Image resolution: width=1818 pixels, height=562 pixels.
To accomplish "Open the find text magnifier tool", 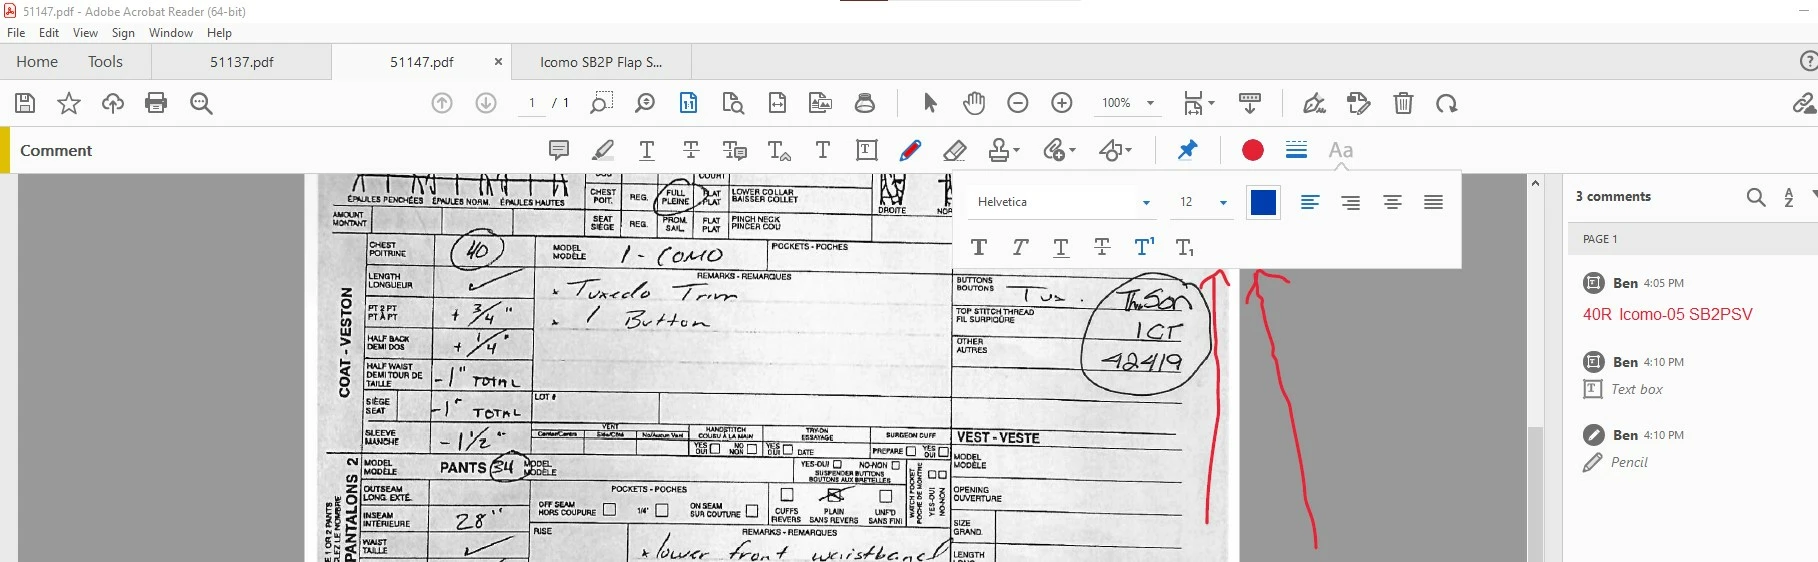I will click(x=201, y=103).
